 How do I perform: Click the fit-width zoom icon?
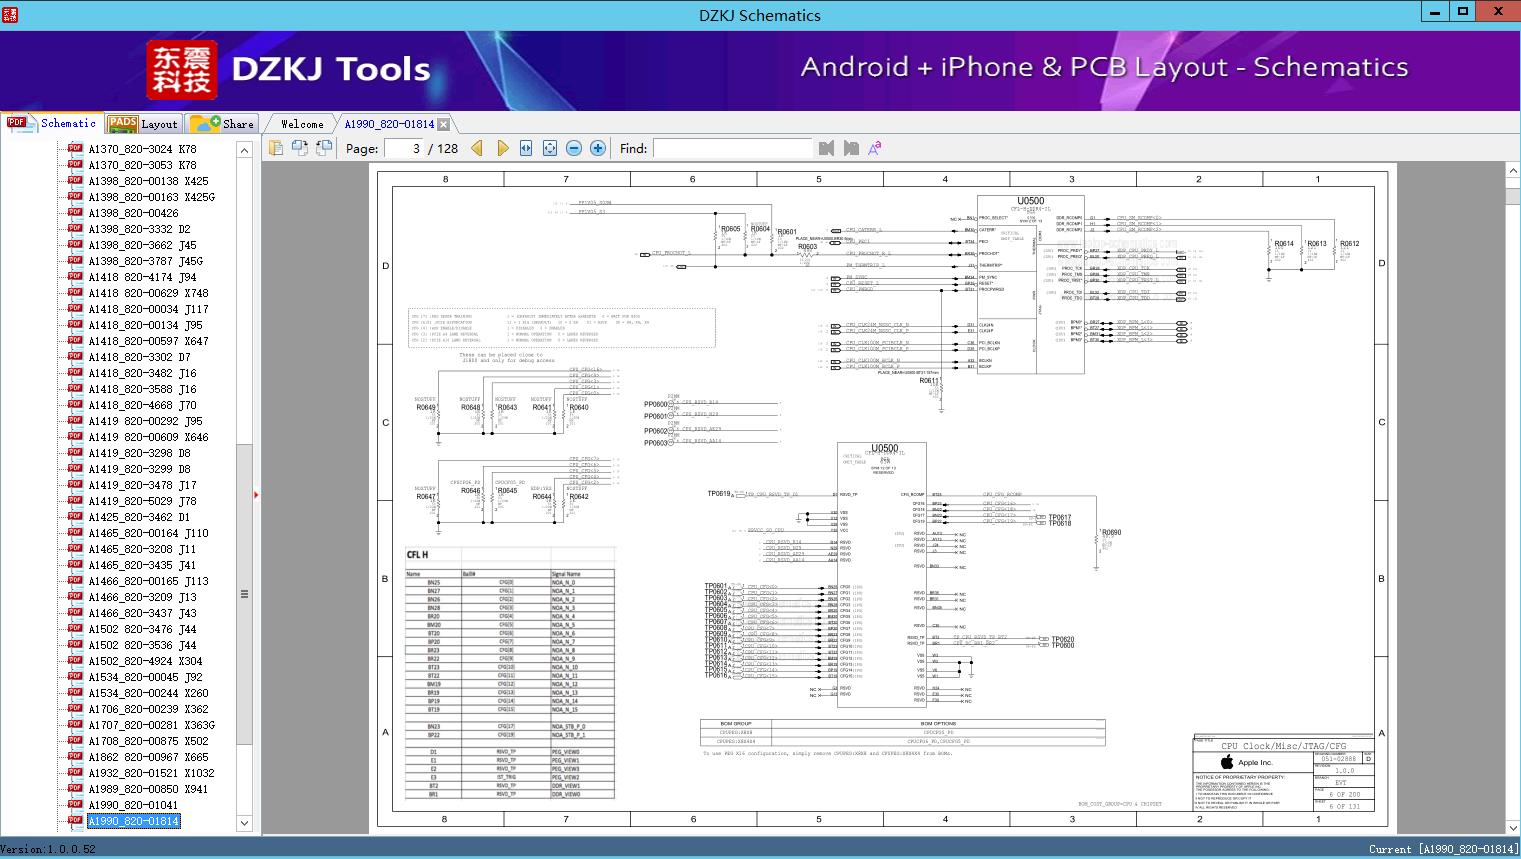point(526,148)
